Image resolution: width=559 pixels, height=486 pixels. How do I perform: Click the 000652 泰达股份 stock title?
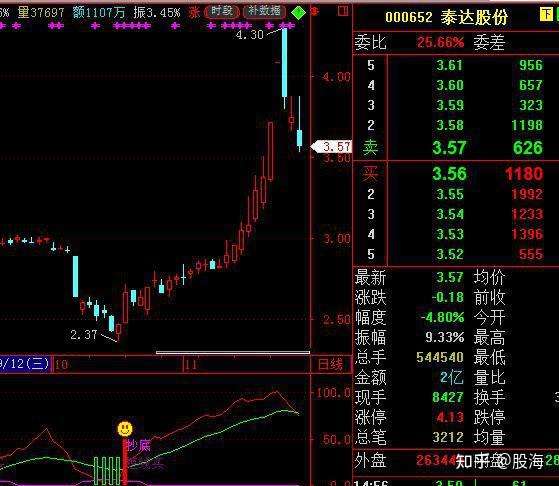click(x=446, y=17)
